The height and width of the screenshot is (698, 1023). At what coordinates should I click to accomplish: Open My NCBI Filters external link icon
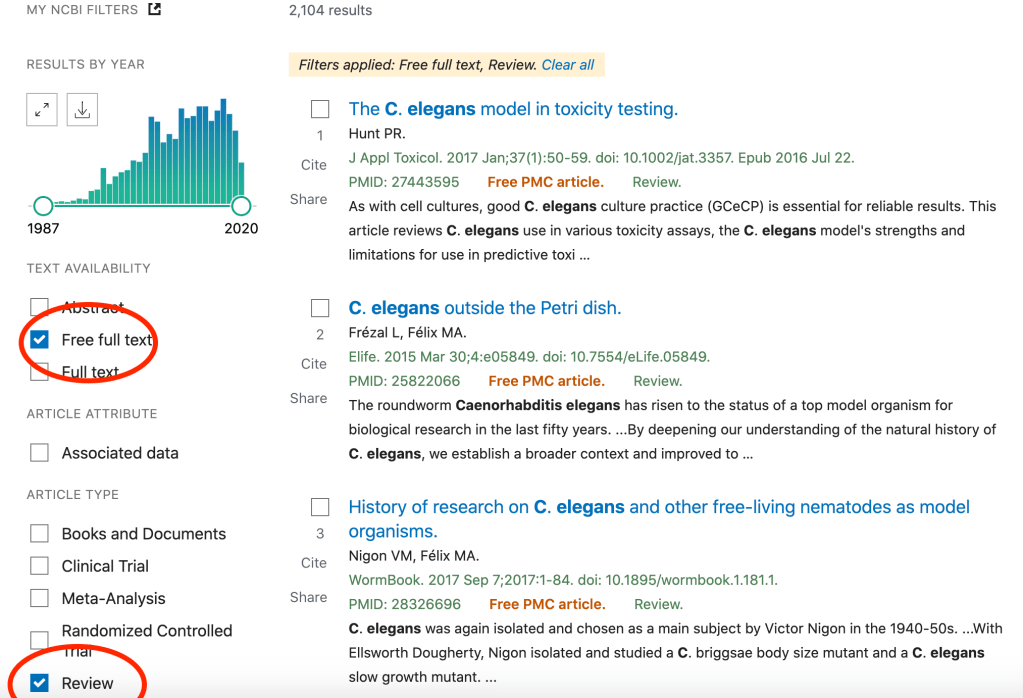pos(154,10)
